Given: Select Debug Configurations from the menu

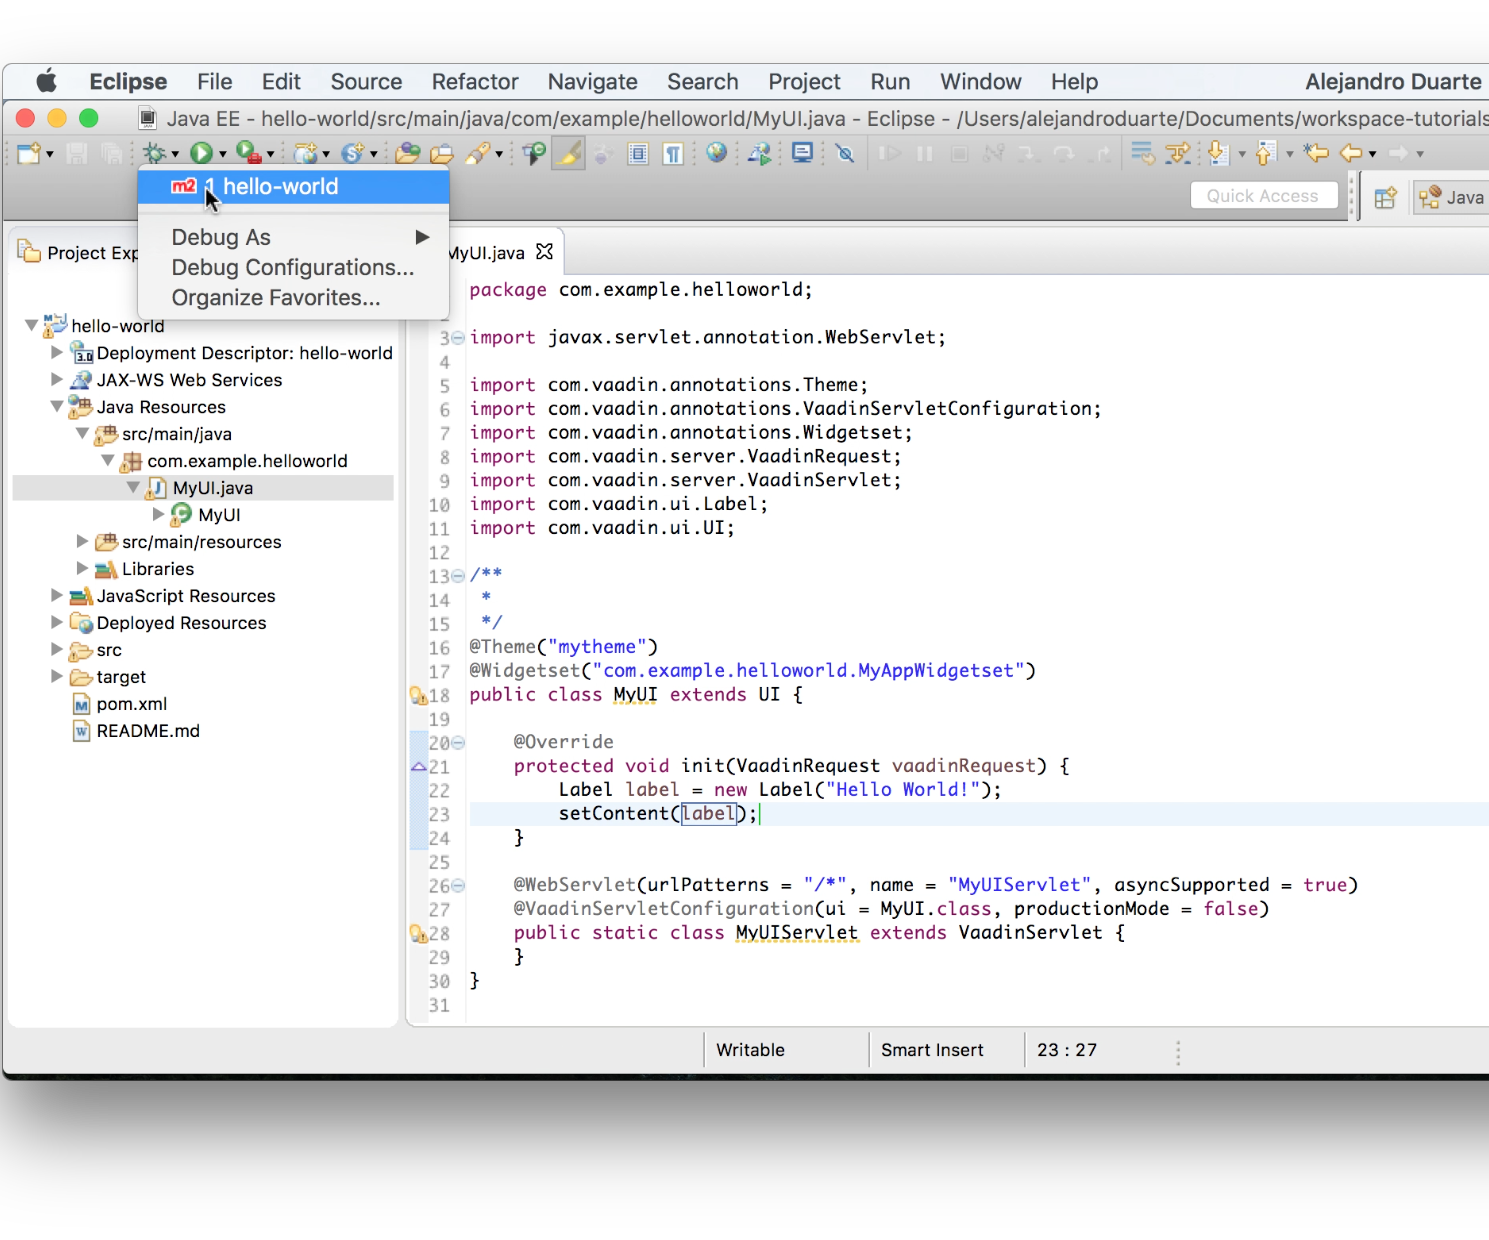Looking at the screenshot, I should (x=293, y=267).
